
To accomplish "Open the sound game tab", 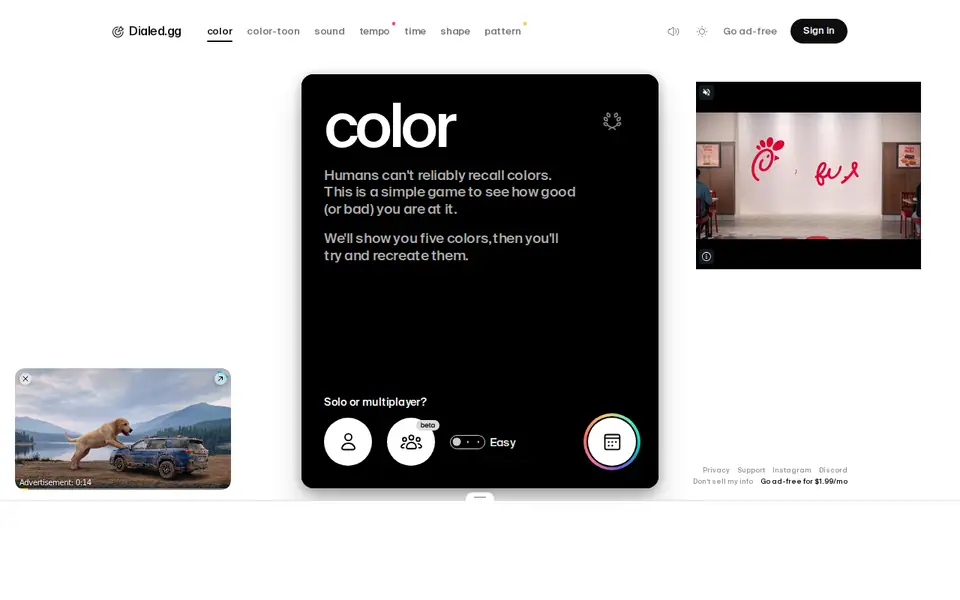I will pyautogui.click(x=329, y=31).
